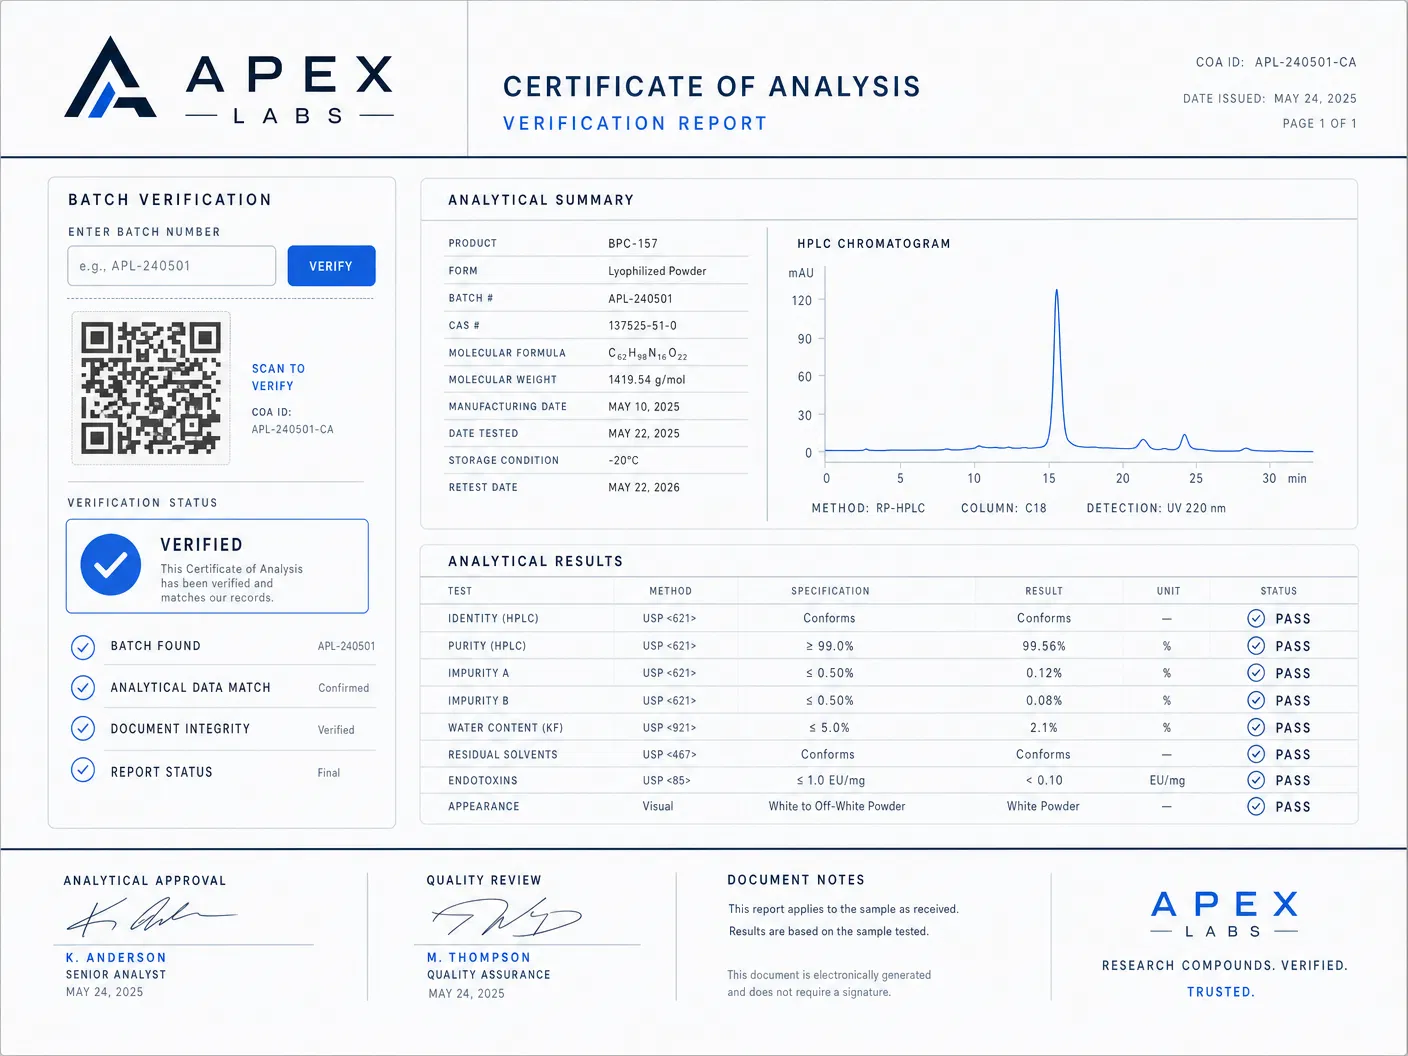Click the date issued 'MAY 24, 2025' in header

[1315, 99]
